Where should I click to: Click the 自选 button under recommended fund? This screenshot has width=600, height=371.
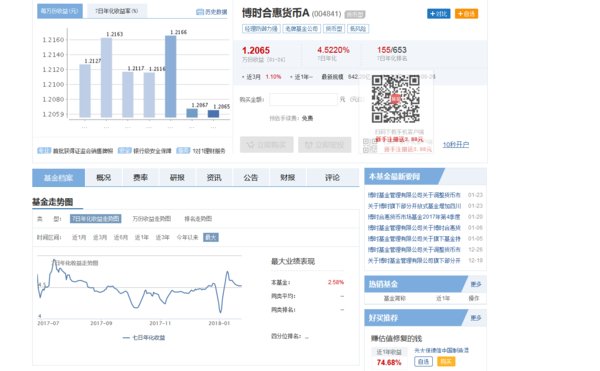(x=423, y=361)
